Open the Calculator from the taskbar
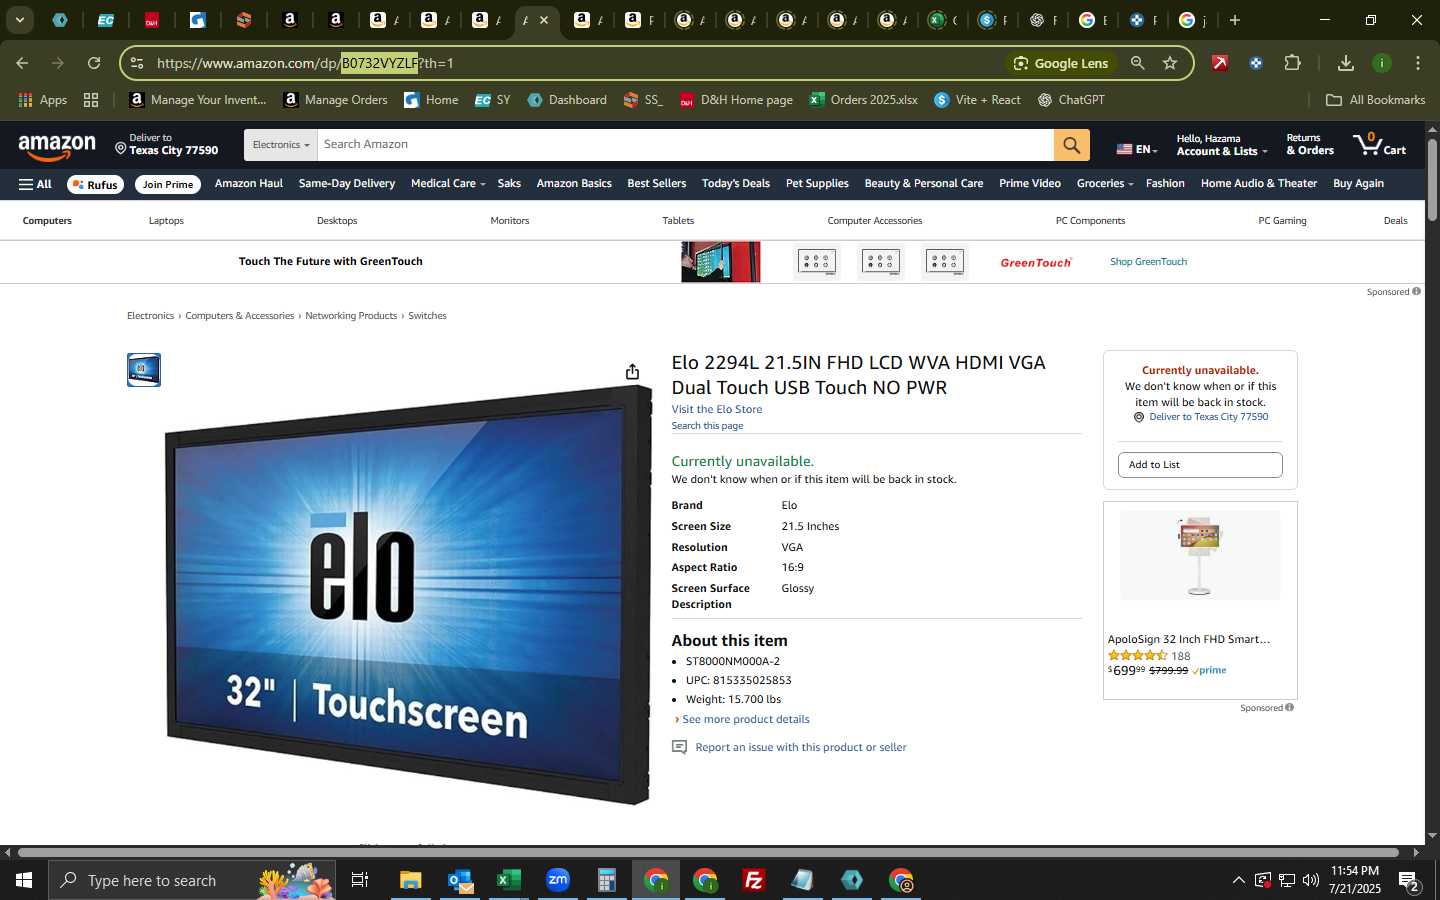Viewport: 1440px width, 900px height. (x=606, y=880)
